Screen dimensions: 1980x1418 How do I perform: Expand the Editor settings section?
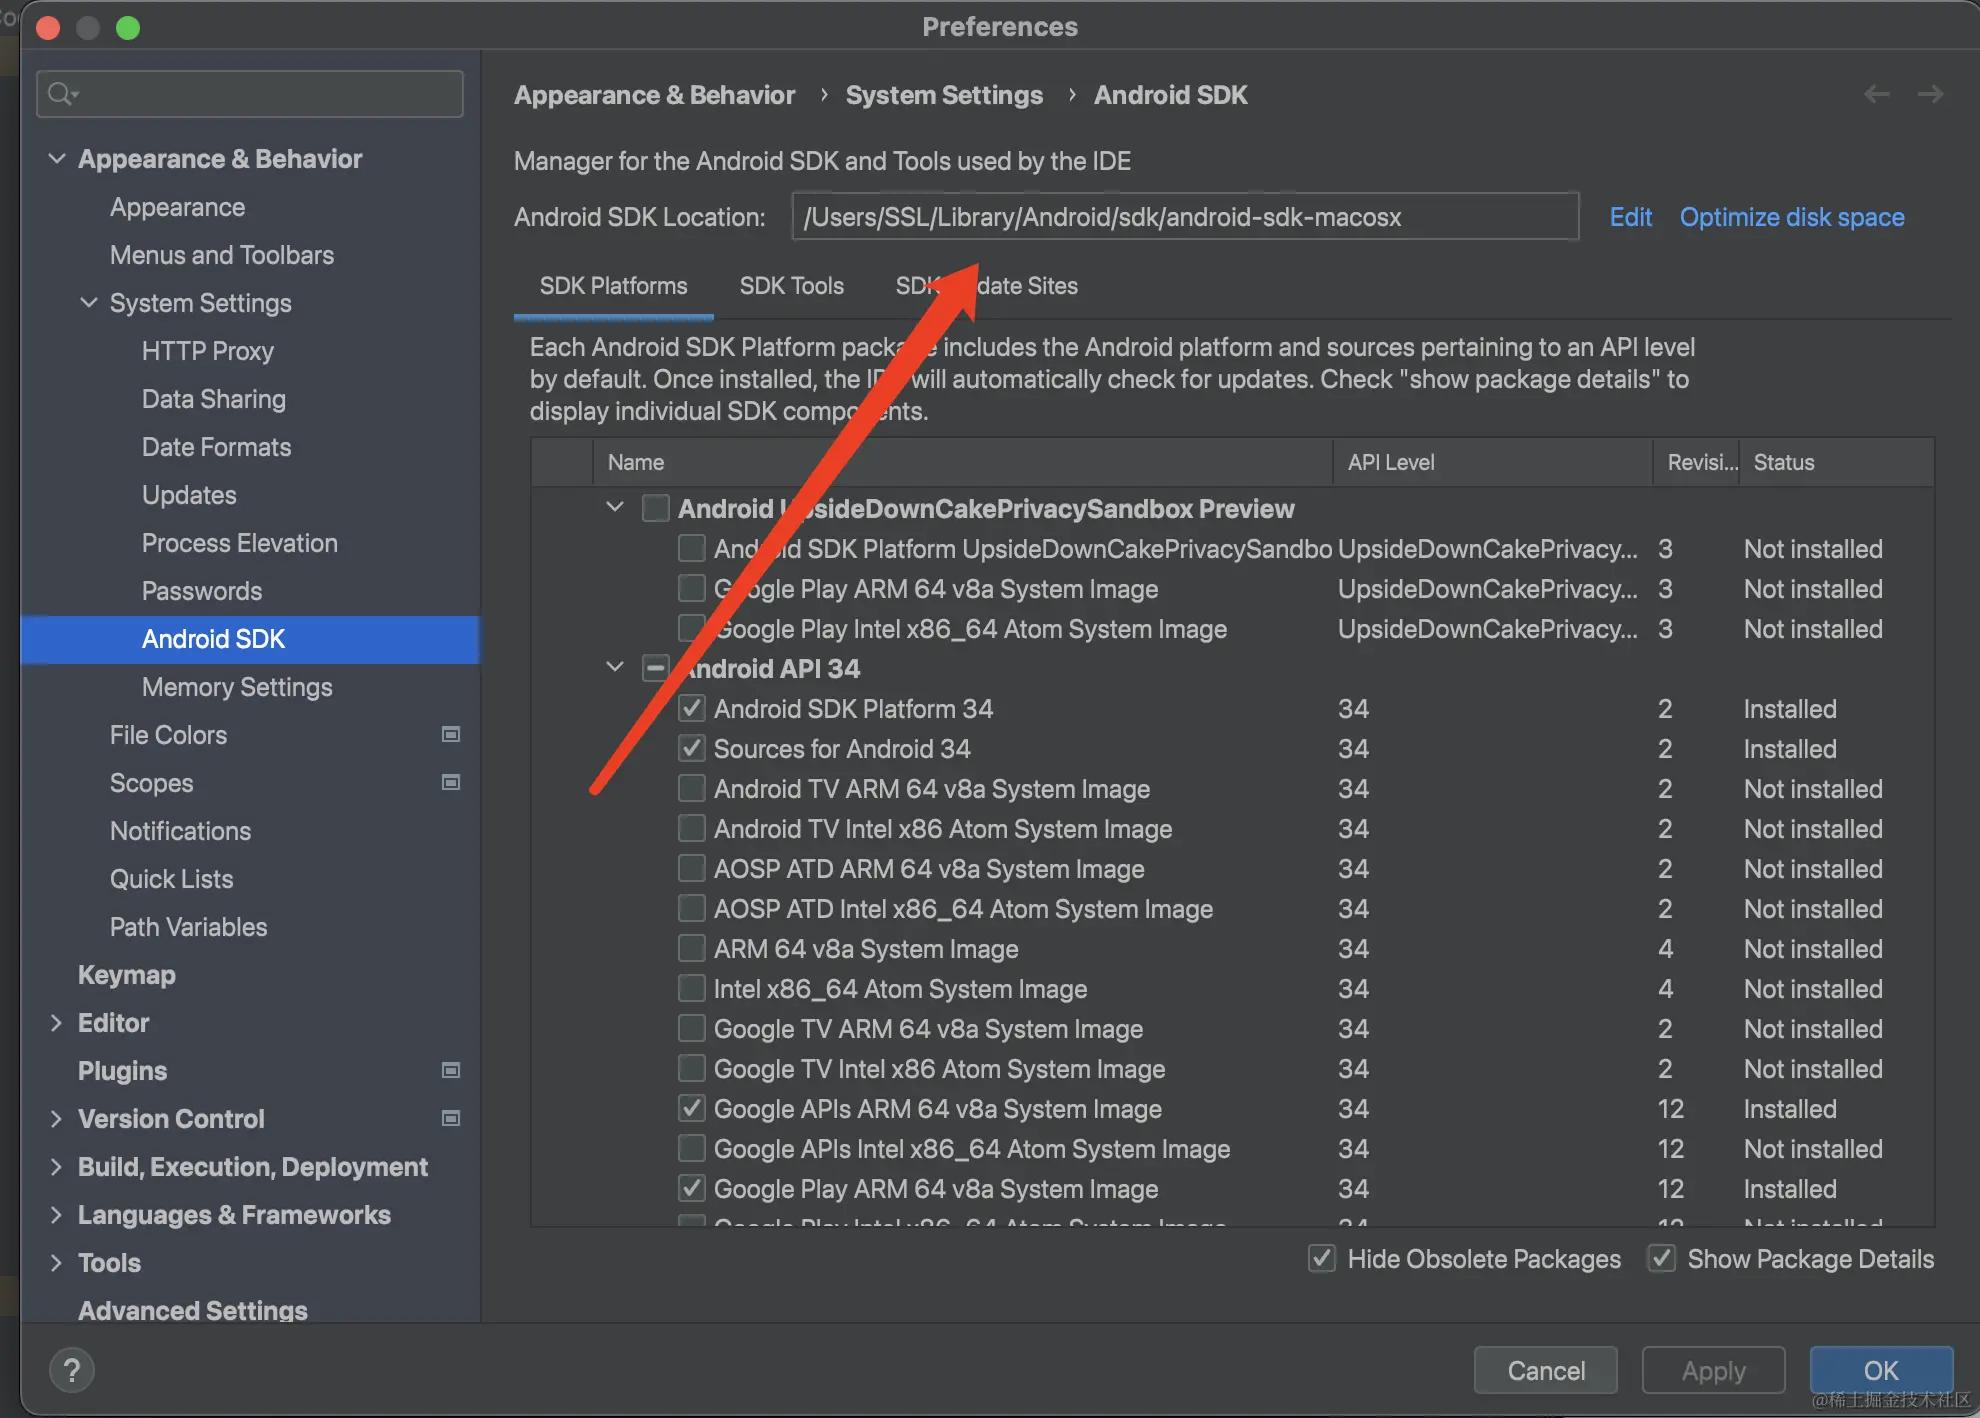56,1023
